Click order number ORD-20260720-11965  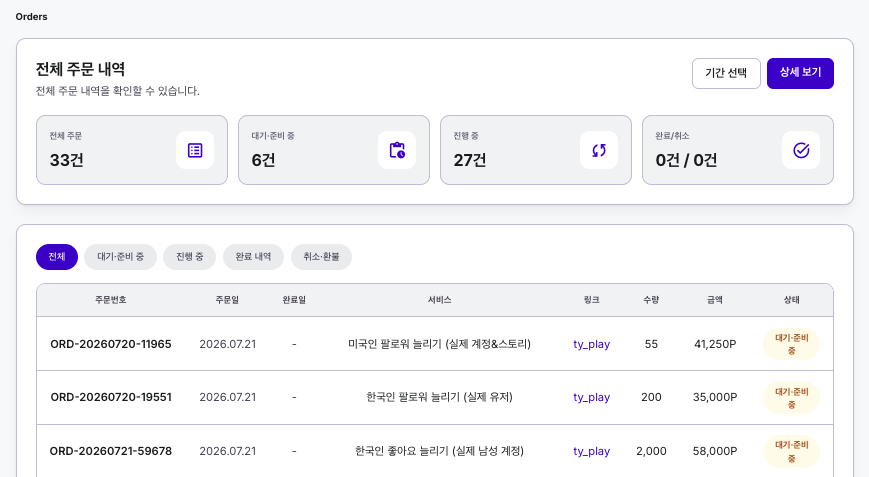111,344
